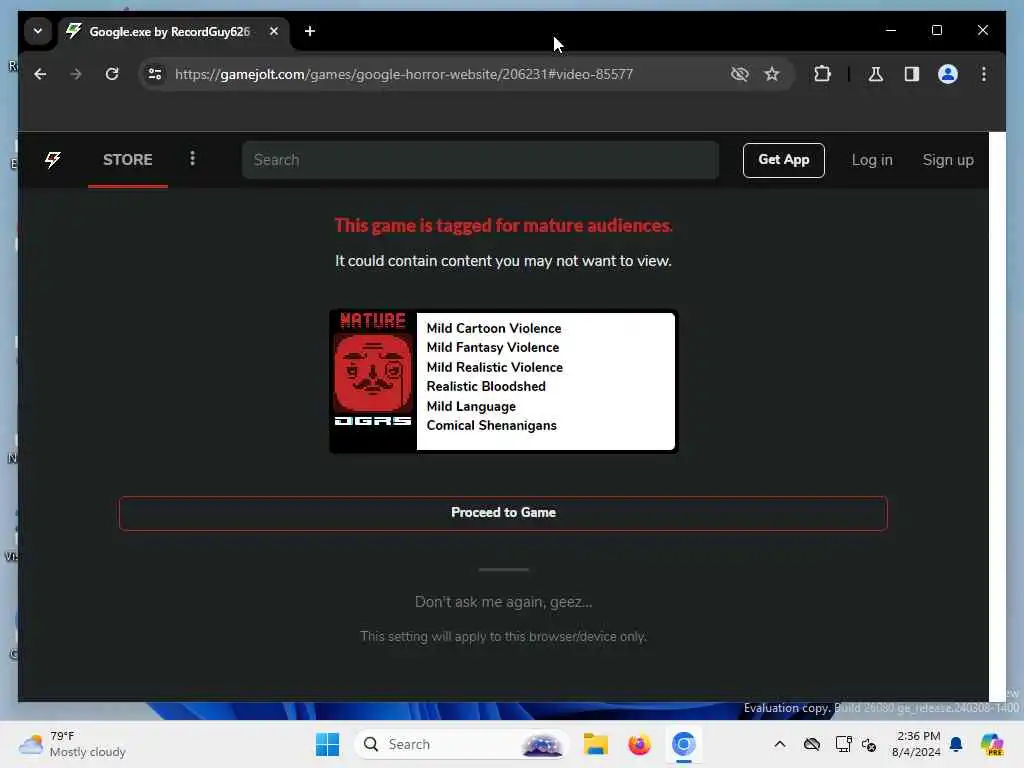The image size is (1024, 768).
Task: Select the Google.exe by RecordGuy626 tab
Action: click(169, 31)
